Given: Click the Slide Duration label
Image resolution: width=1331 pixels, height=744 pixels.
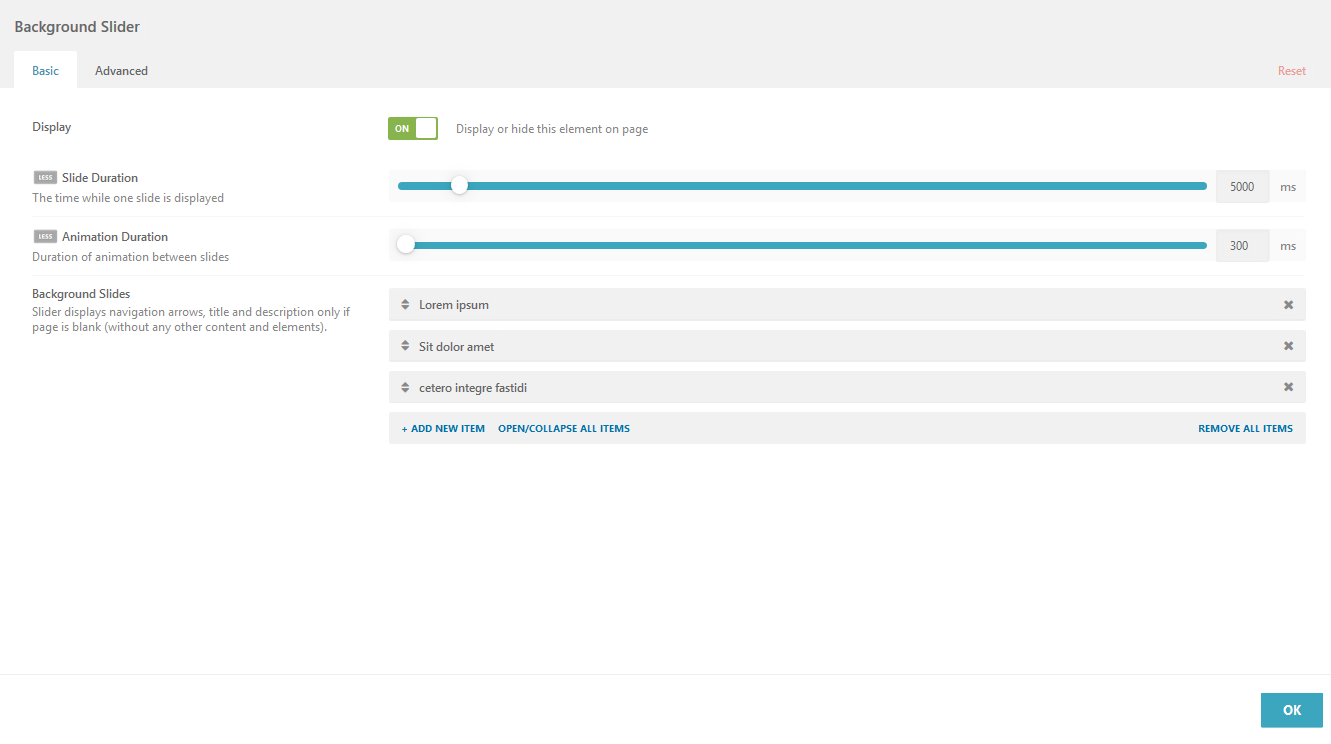Looking at the screenshot, I should [100, 178].
